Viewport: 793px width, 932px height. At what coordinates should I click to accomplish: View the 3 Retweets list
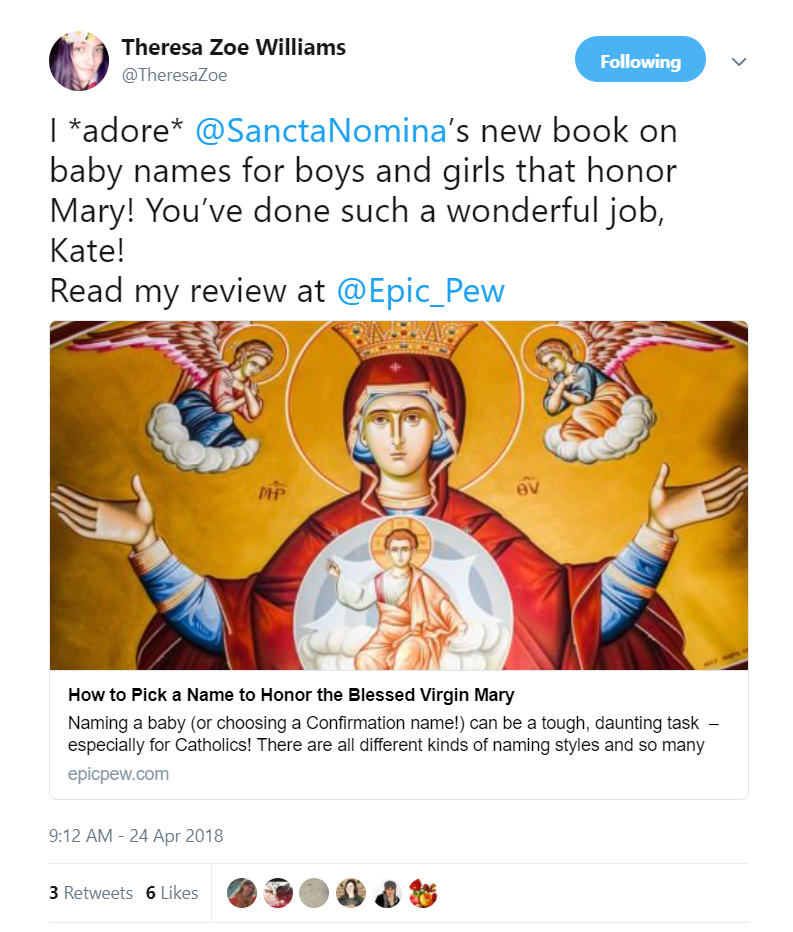tap(91, 893)
